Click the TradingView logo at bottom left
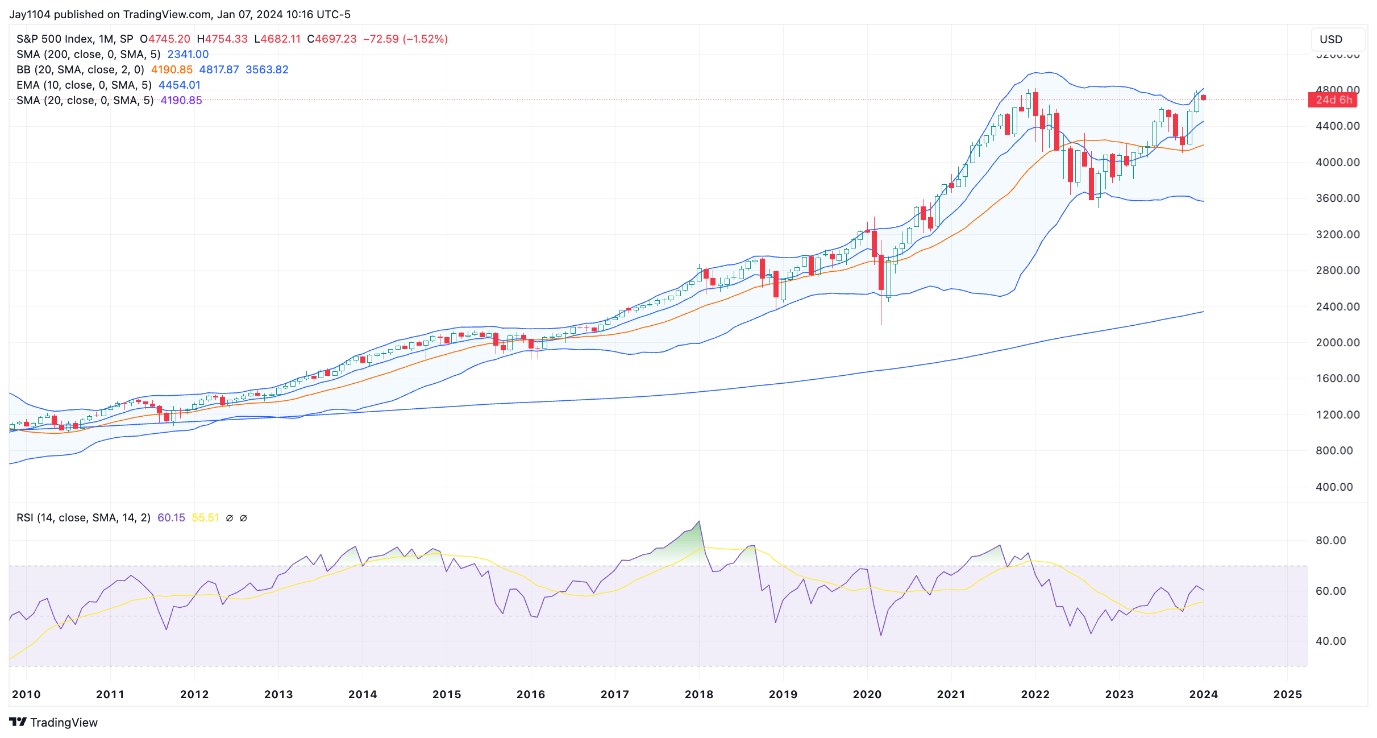 (x=54, y=722)
